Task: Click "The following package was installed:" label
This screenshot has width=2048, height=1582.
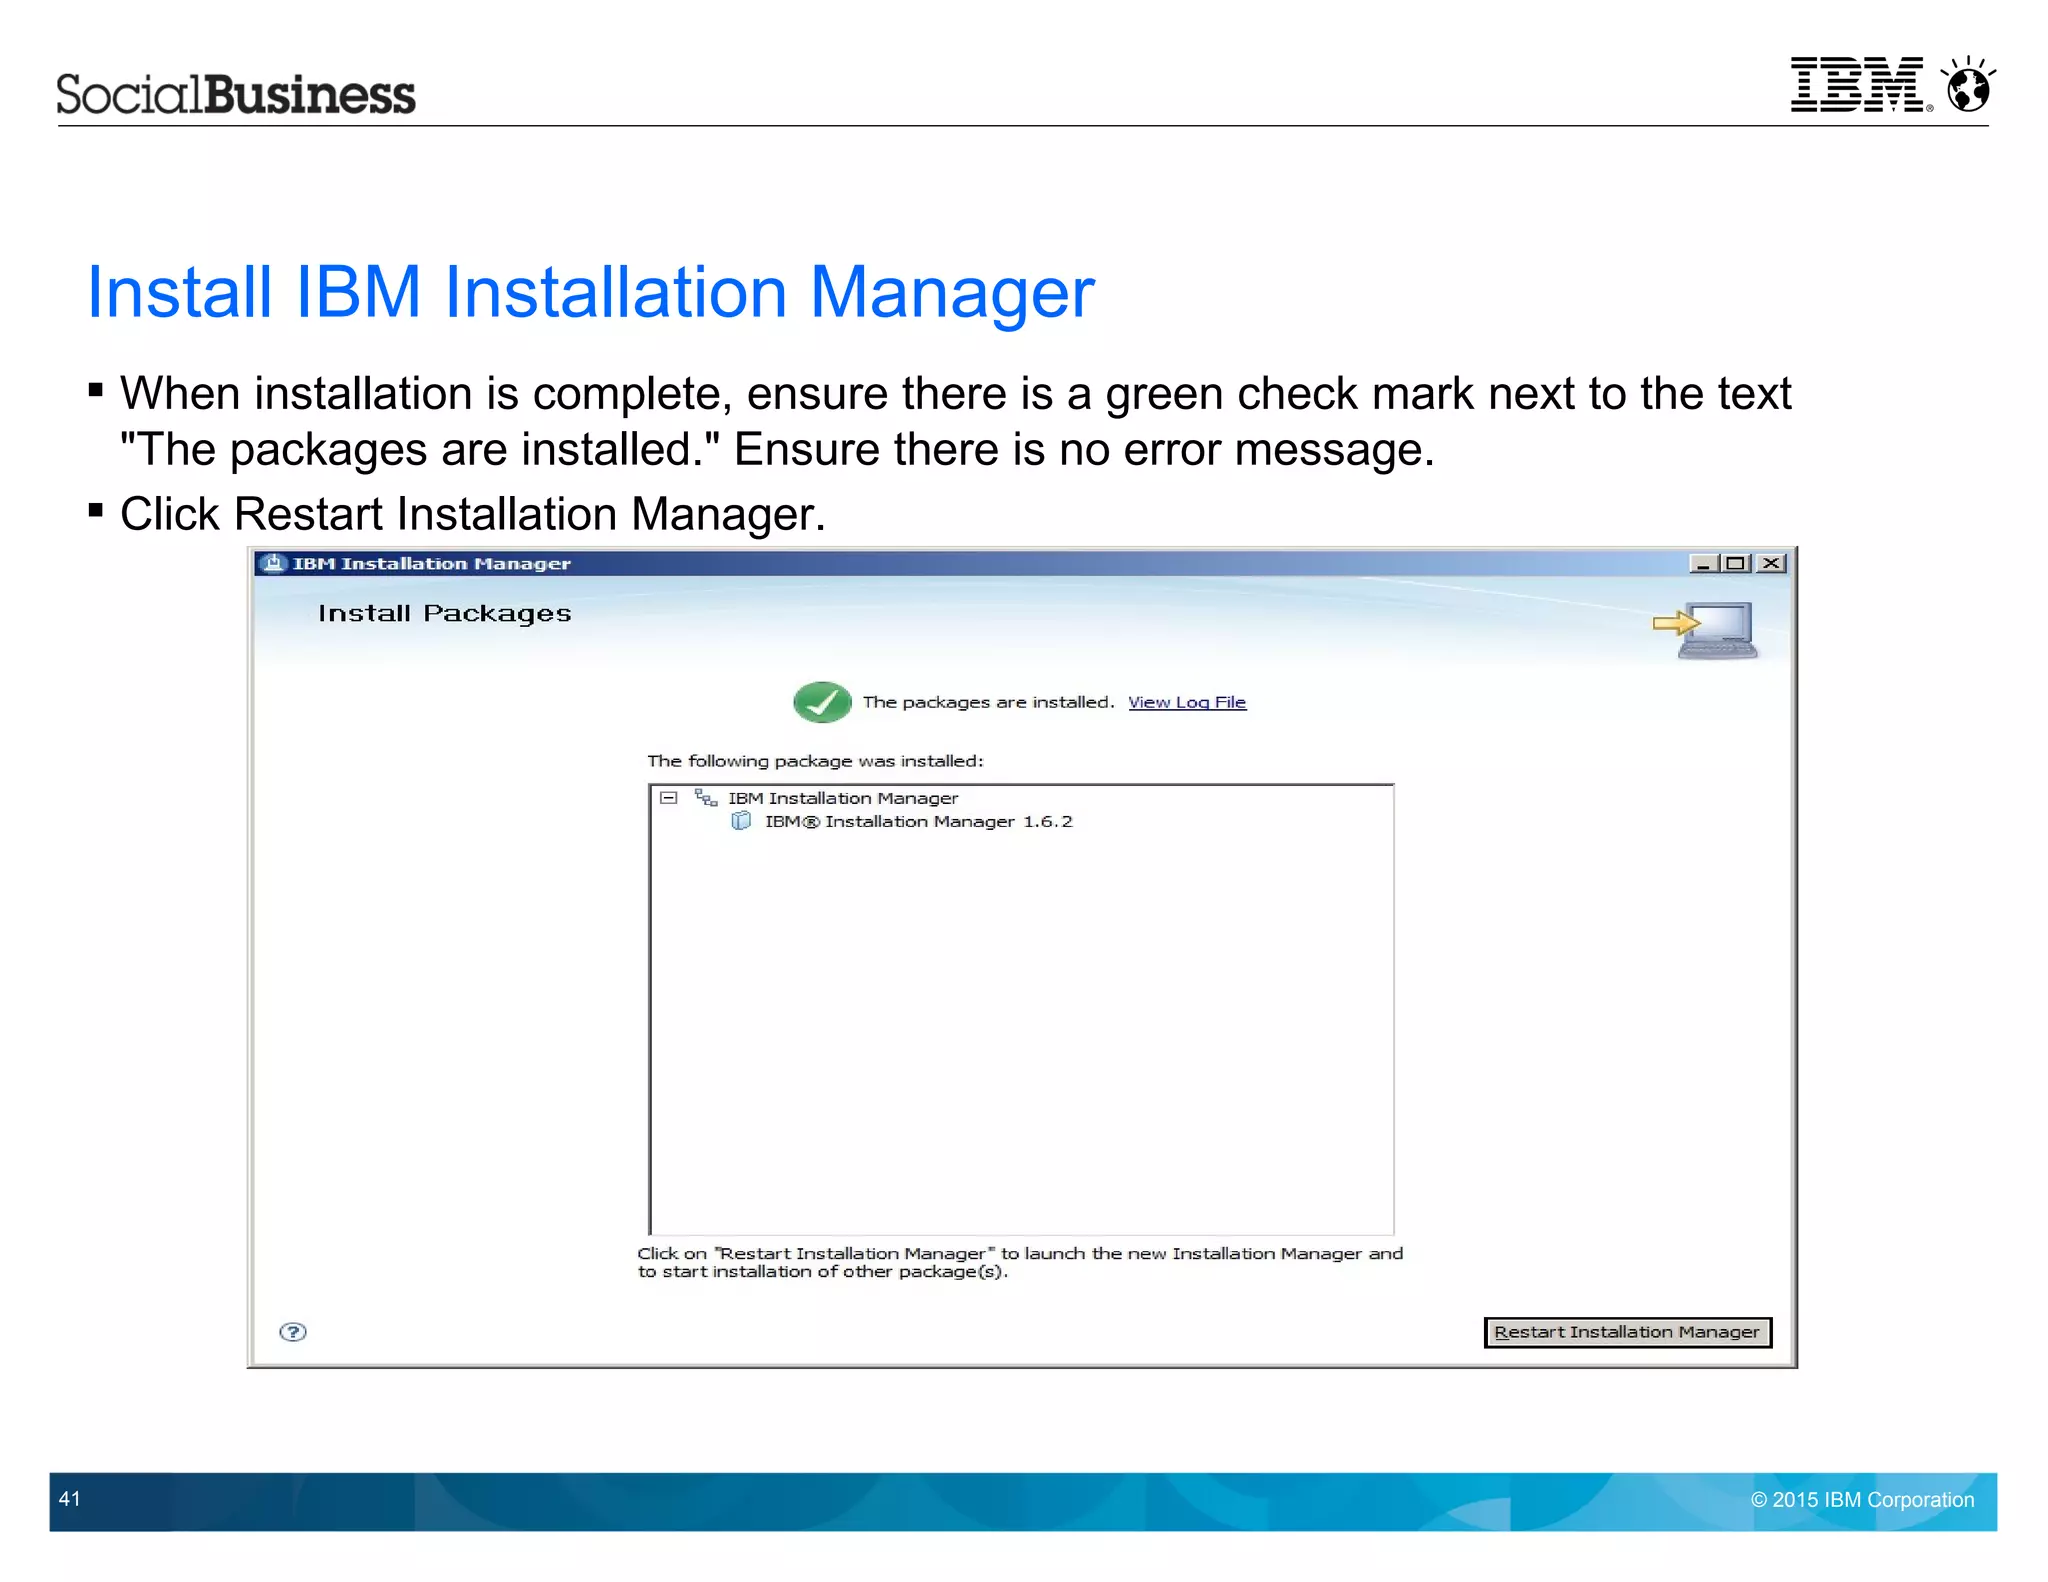Action: 815,761
